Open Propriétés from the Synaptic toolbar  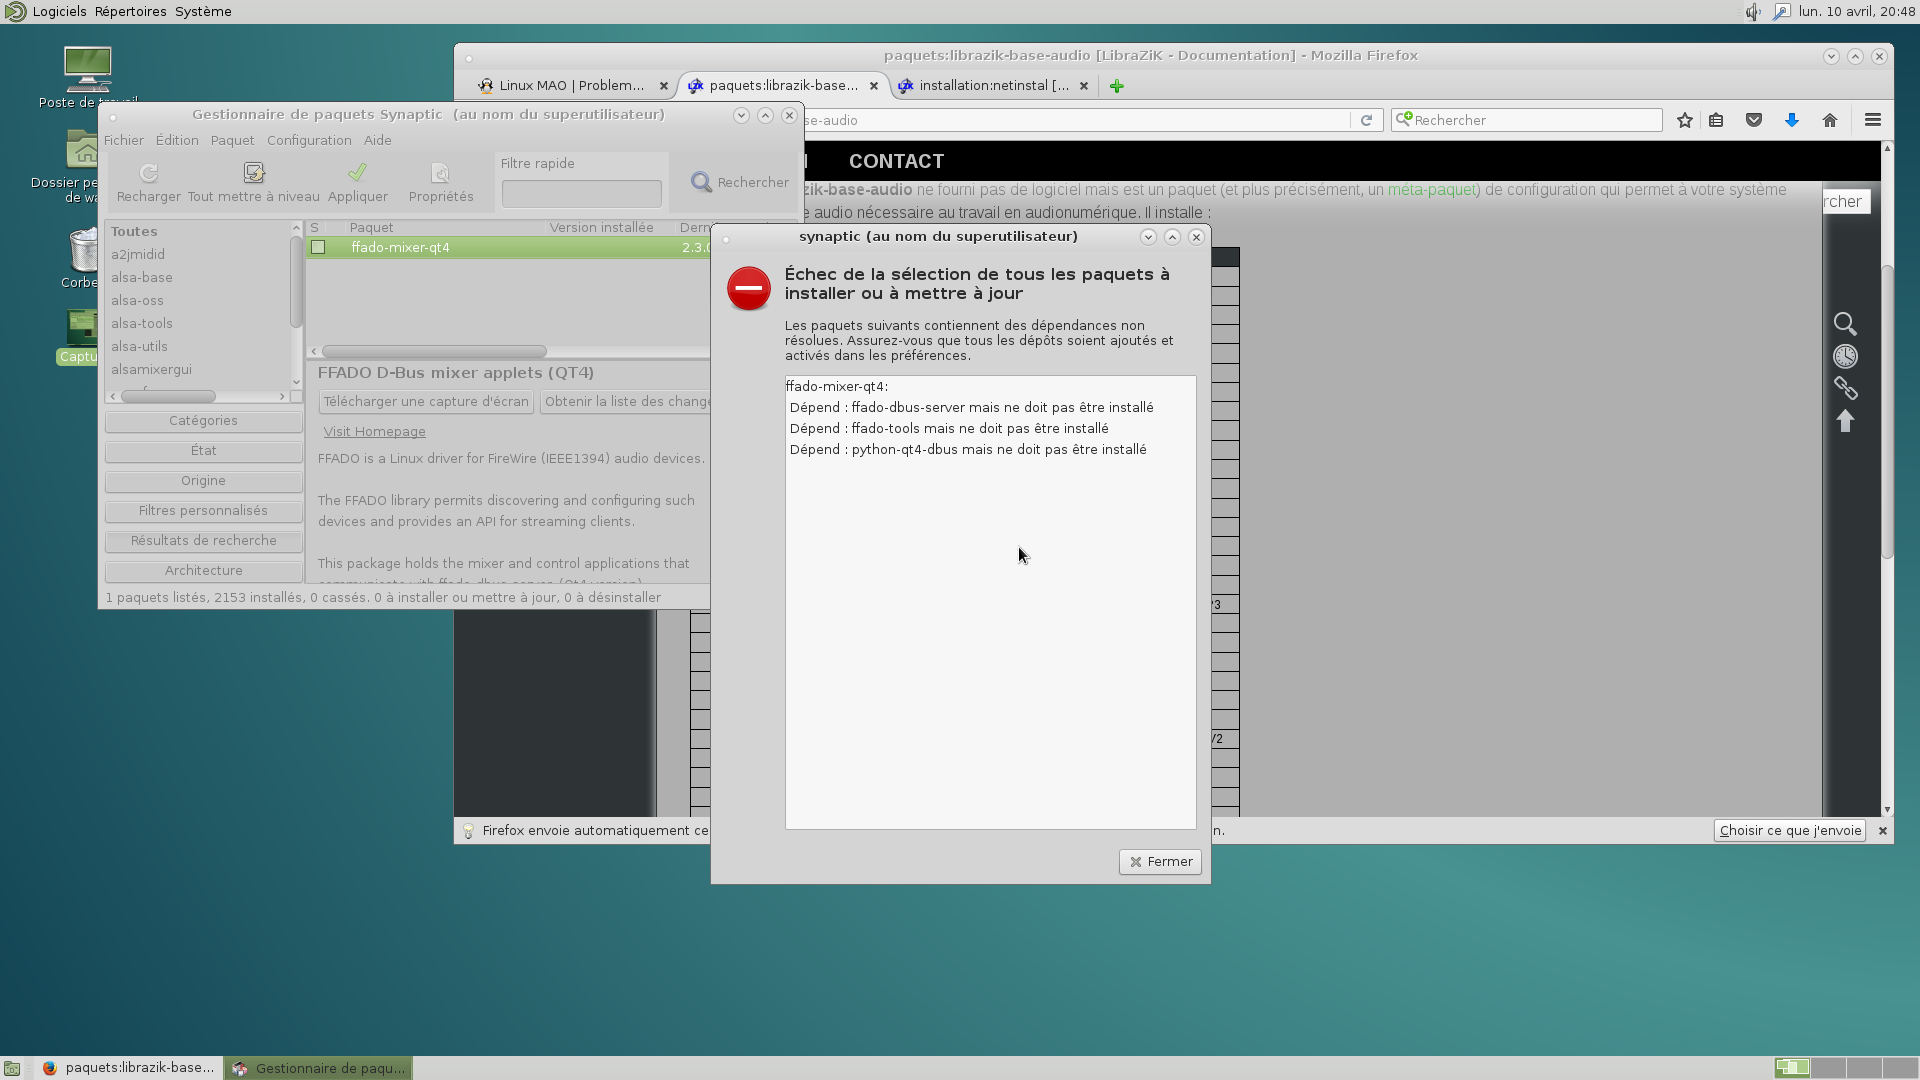[440, 173]
